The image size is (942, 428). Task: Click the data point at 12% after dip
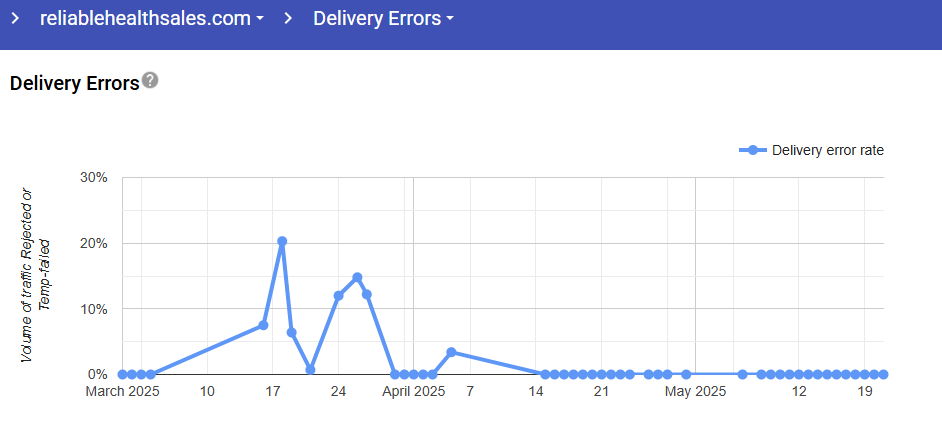coord(338,296)
